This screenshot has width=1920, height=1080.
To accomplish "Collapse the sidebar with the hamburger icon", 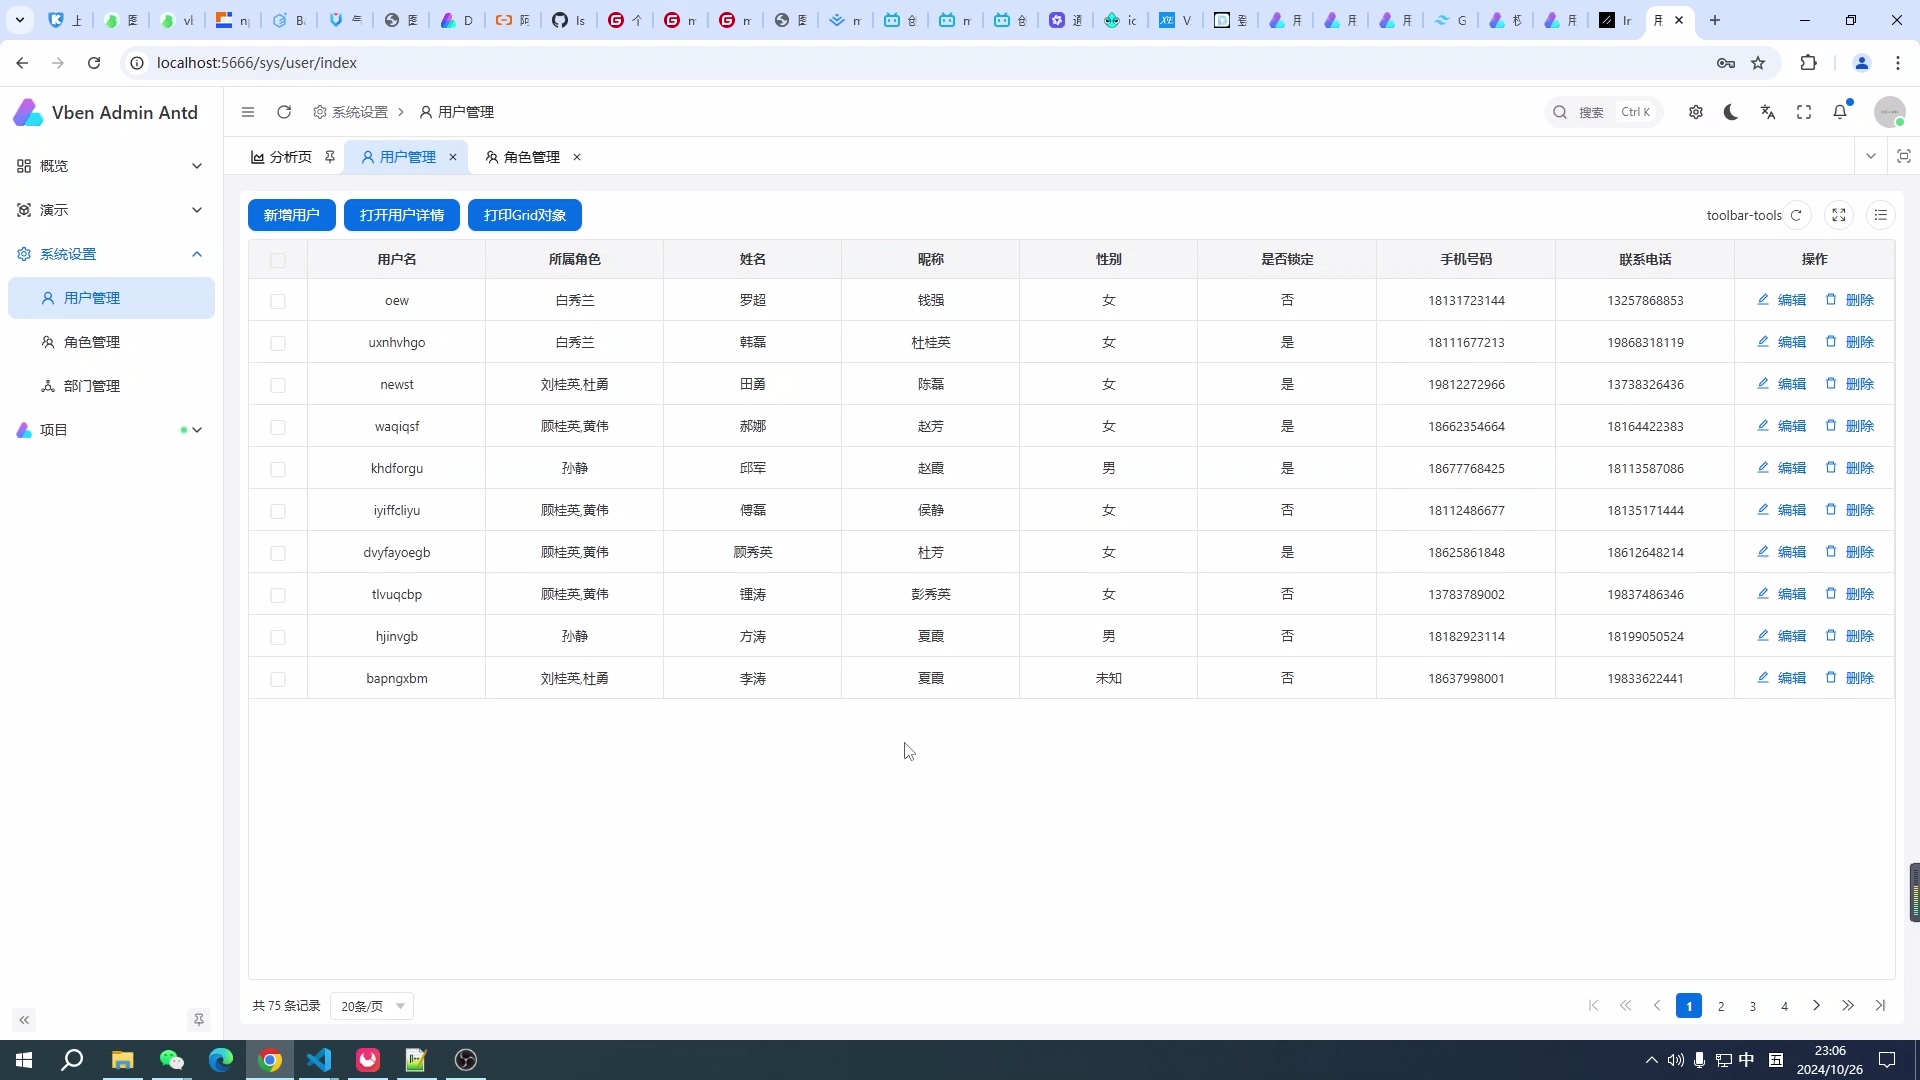I will coord(248,112).
